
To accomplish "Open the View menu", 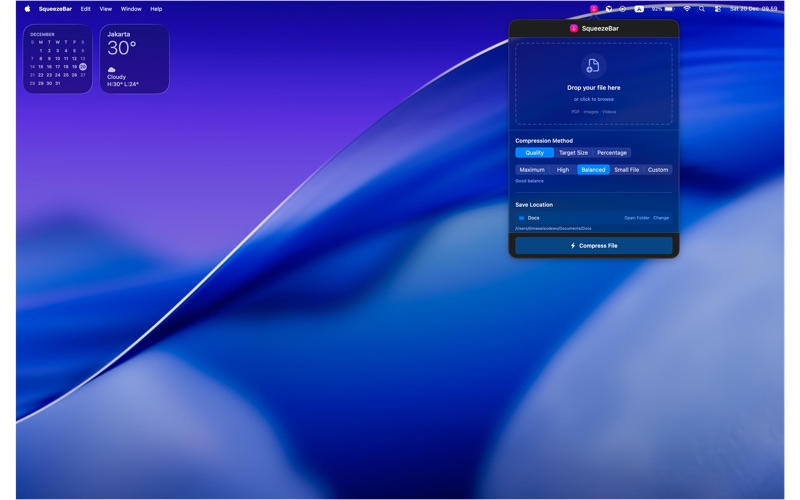I will [x=106, y=9].
